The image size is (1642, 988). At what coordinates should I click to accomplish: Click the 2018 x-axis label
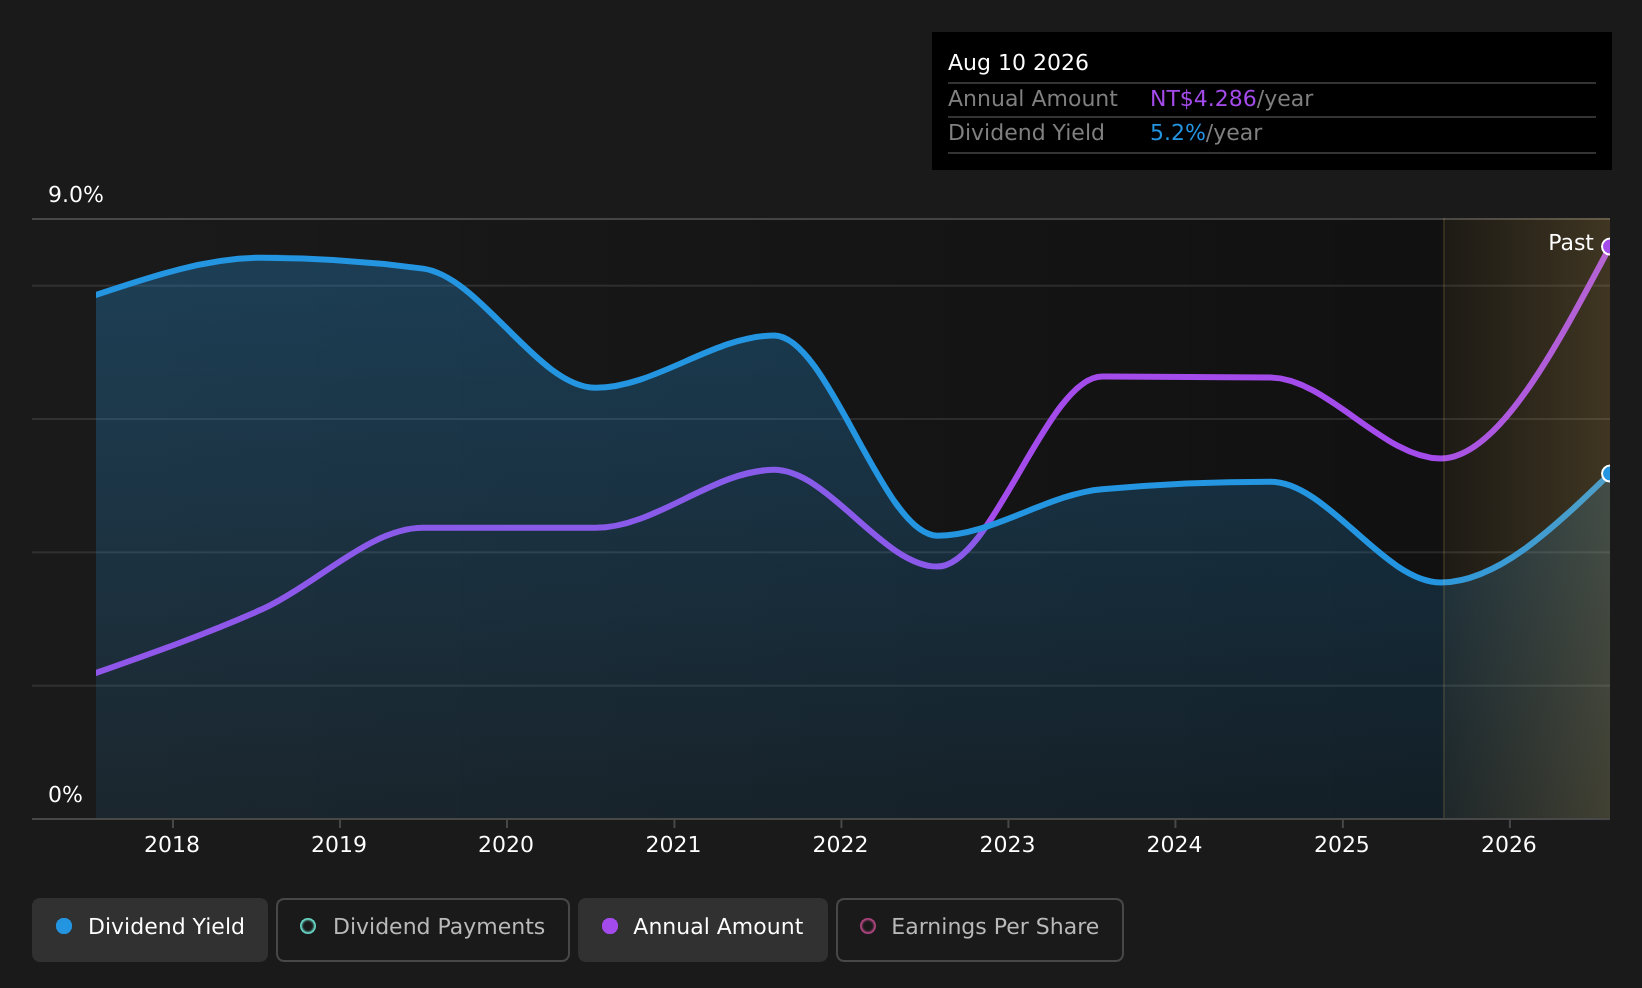pos(172,845)
